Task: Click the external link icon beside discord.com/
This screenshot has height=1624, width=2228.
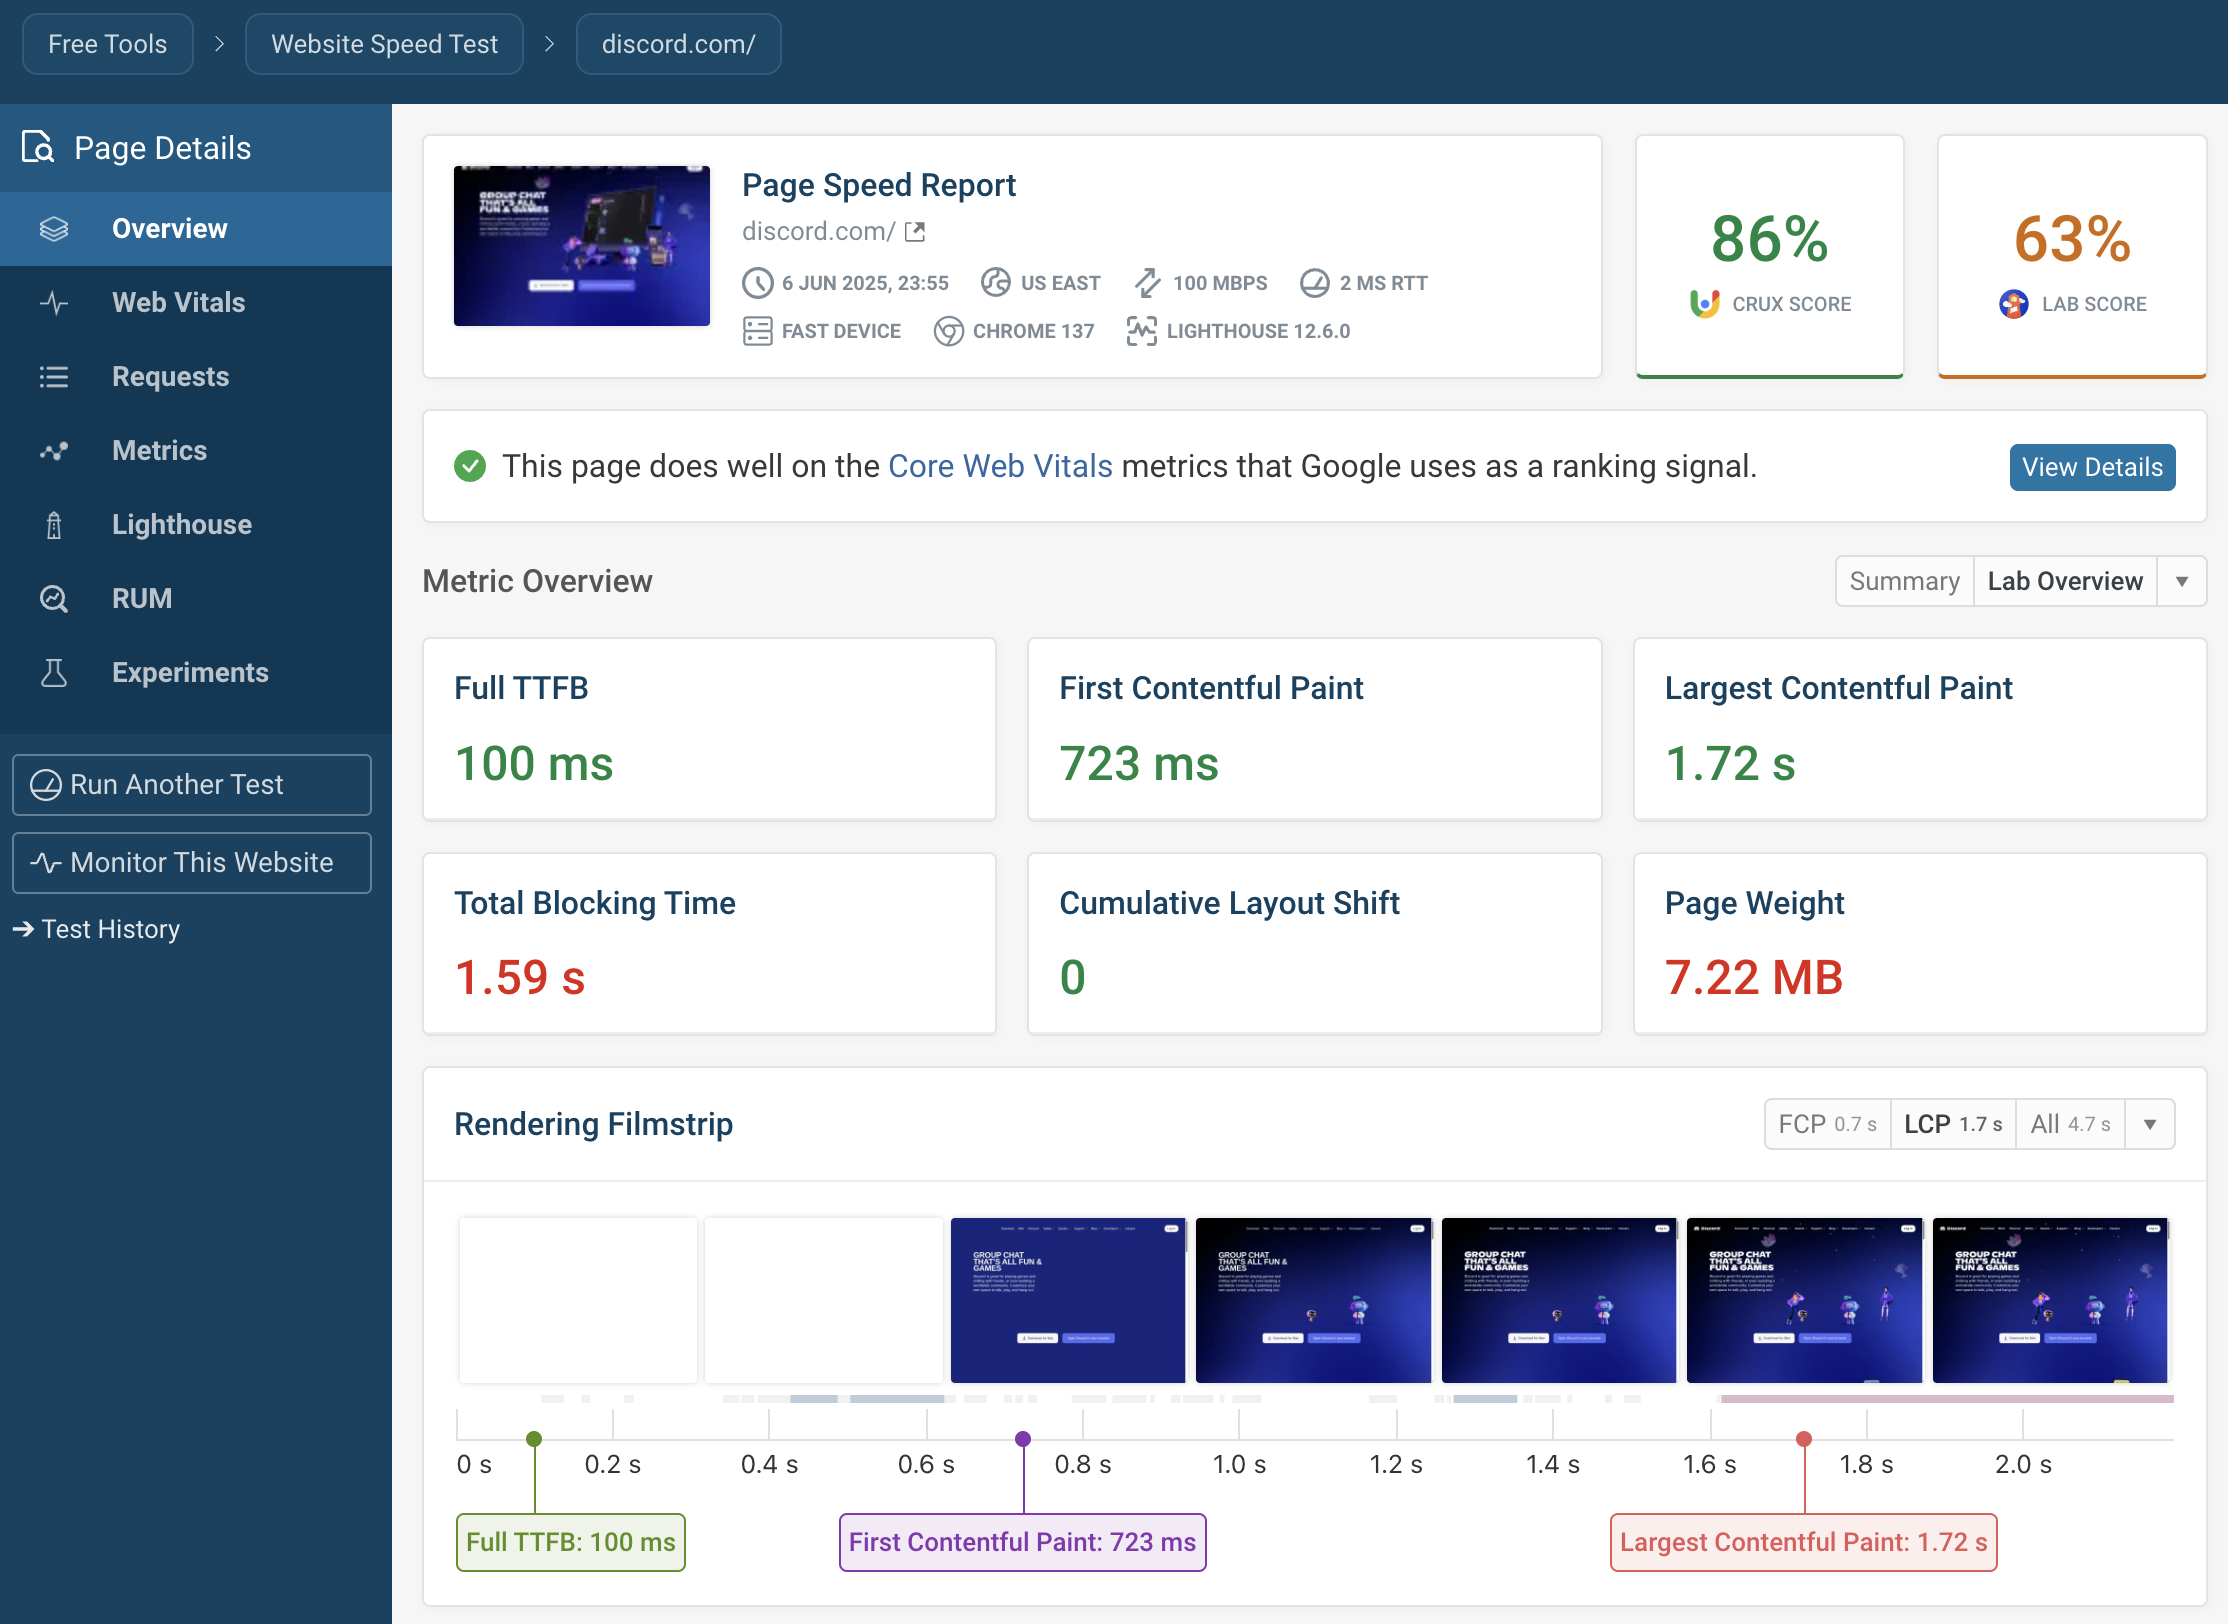Action: [915, 232]
